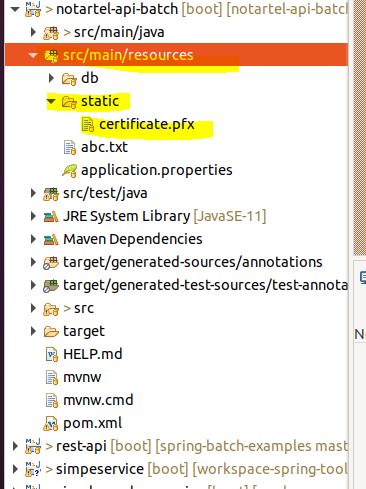Click the Maven Dependencies library icon
366x489 pixels.
51,240
